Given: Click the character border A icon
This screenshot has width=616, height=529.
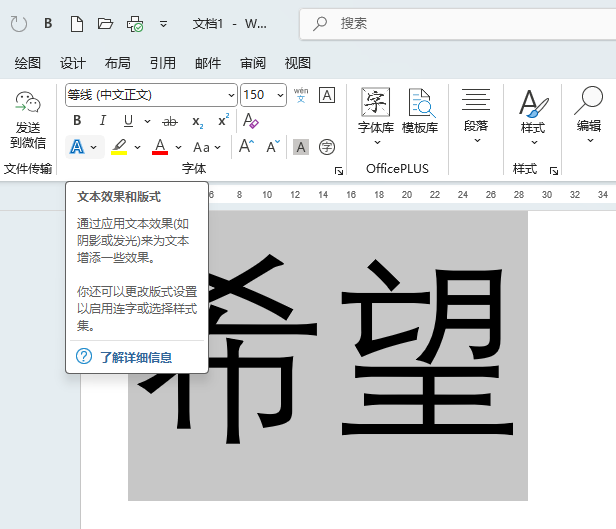Looking at the screenshot, I should coord(327,95).
